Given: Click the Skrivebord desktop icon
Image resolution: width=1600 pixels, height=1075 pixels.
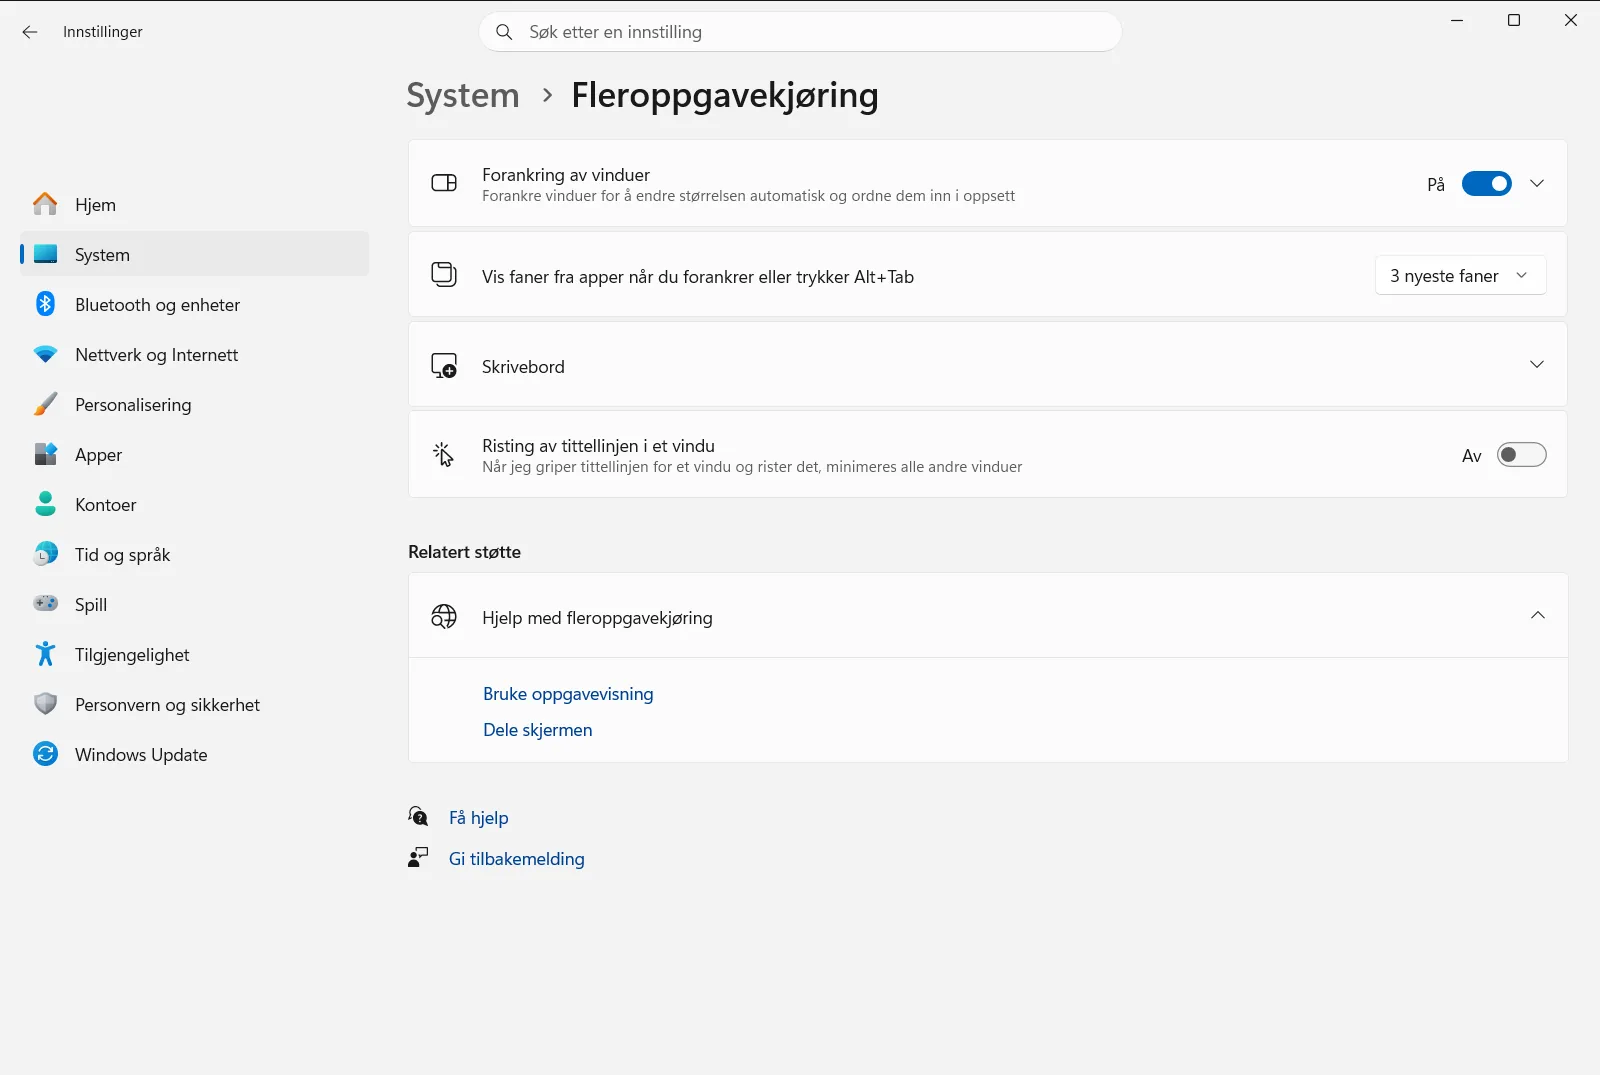Looking at the screenshot, I should pos(444,366).
